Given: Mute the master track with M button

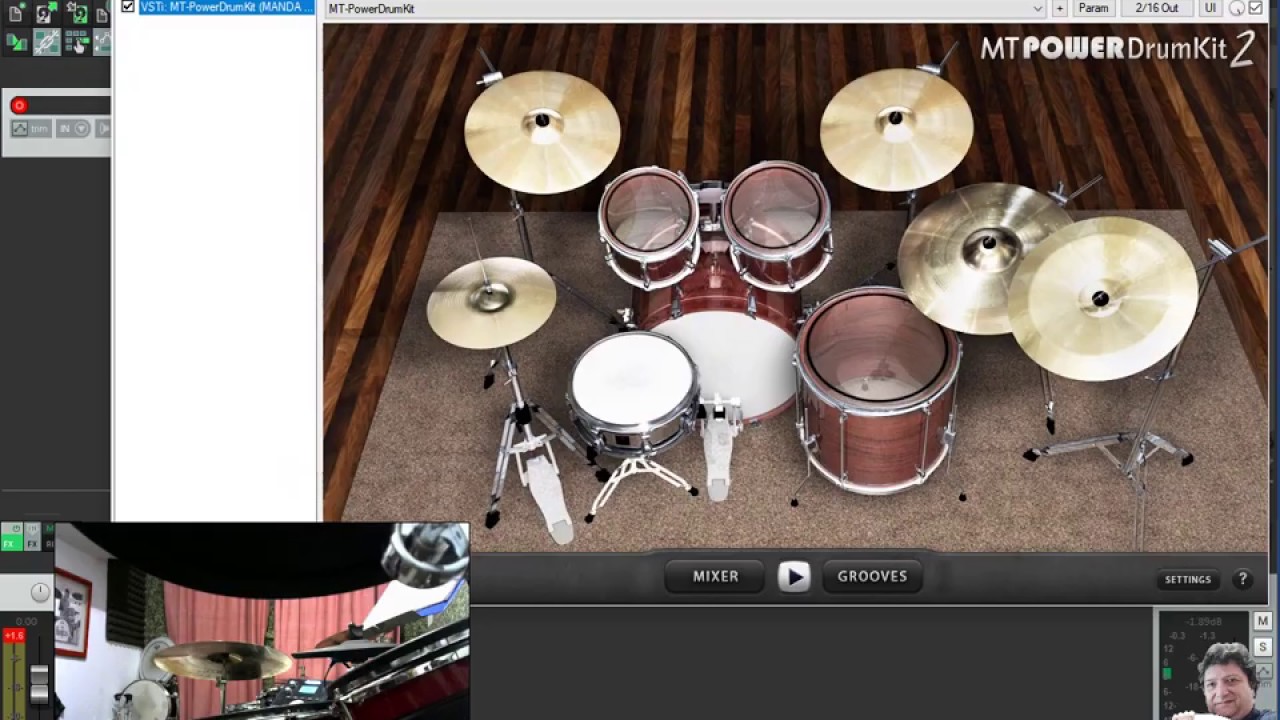Looking at the screenshot, I should point(1263,622).
